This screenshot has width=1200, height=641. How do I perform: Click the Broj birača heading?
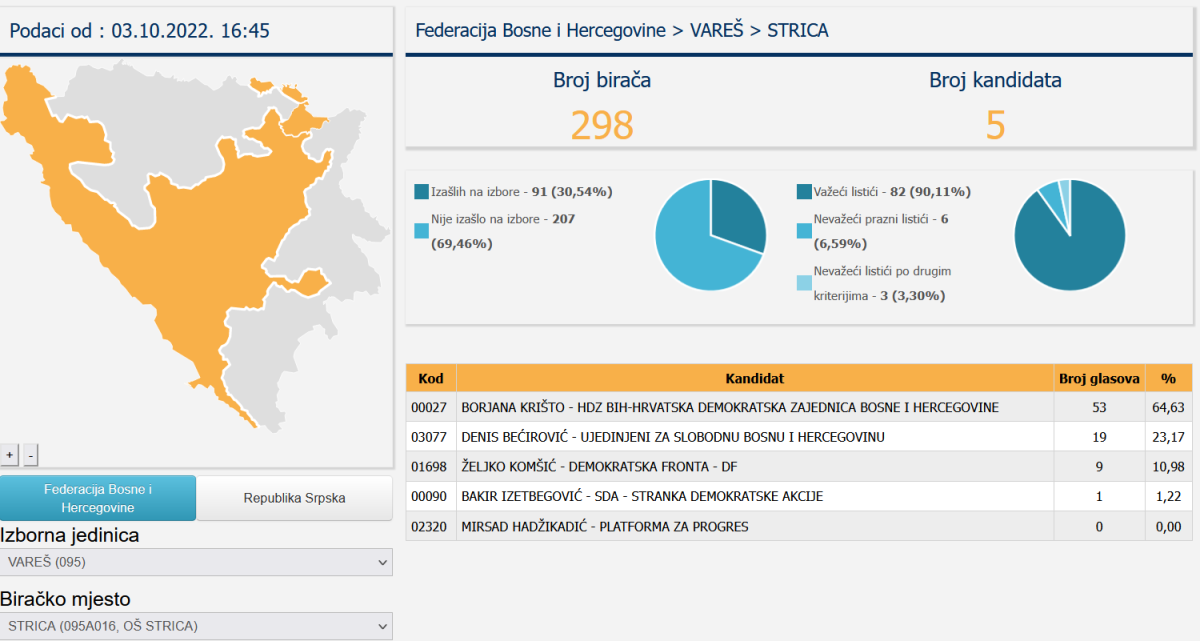coord(602,80)
